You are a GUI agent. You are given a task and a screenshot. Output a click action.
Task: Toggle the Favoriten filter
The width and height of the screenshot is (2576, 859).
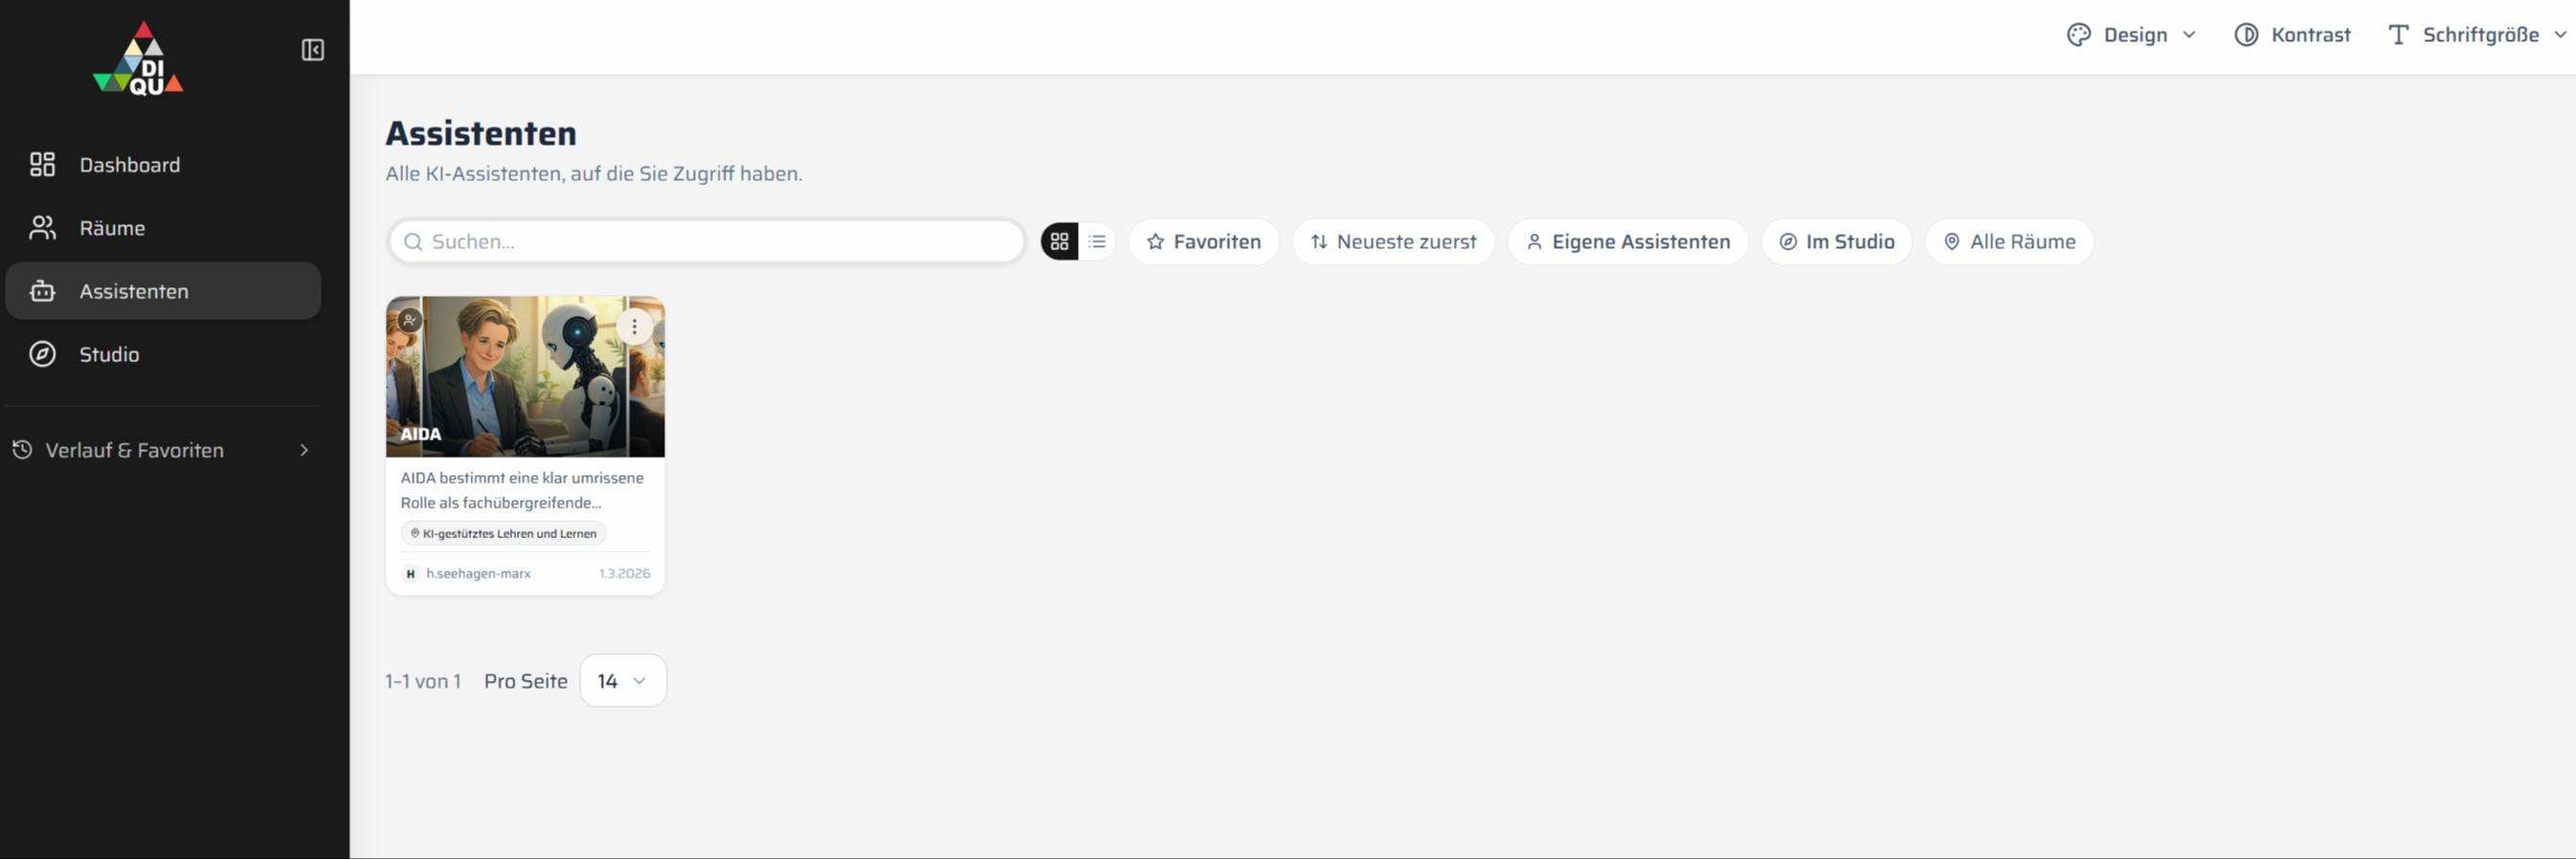[1204, 241]
